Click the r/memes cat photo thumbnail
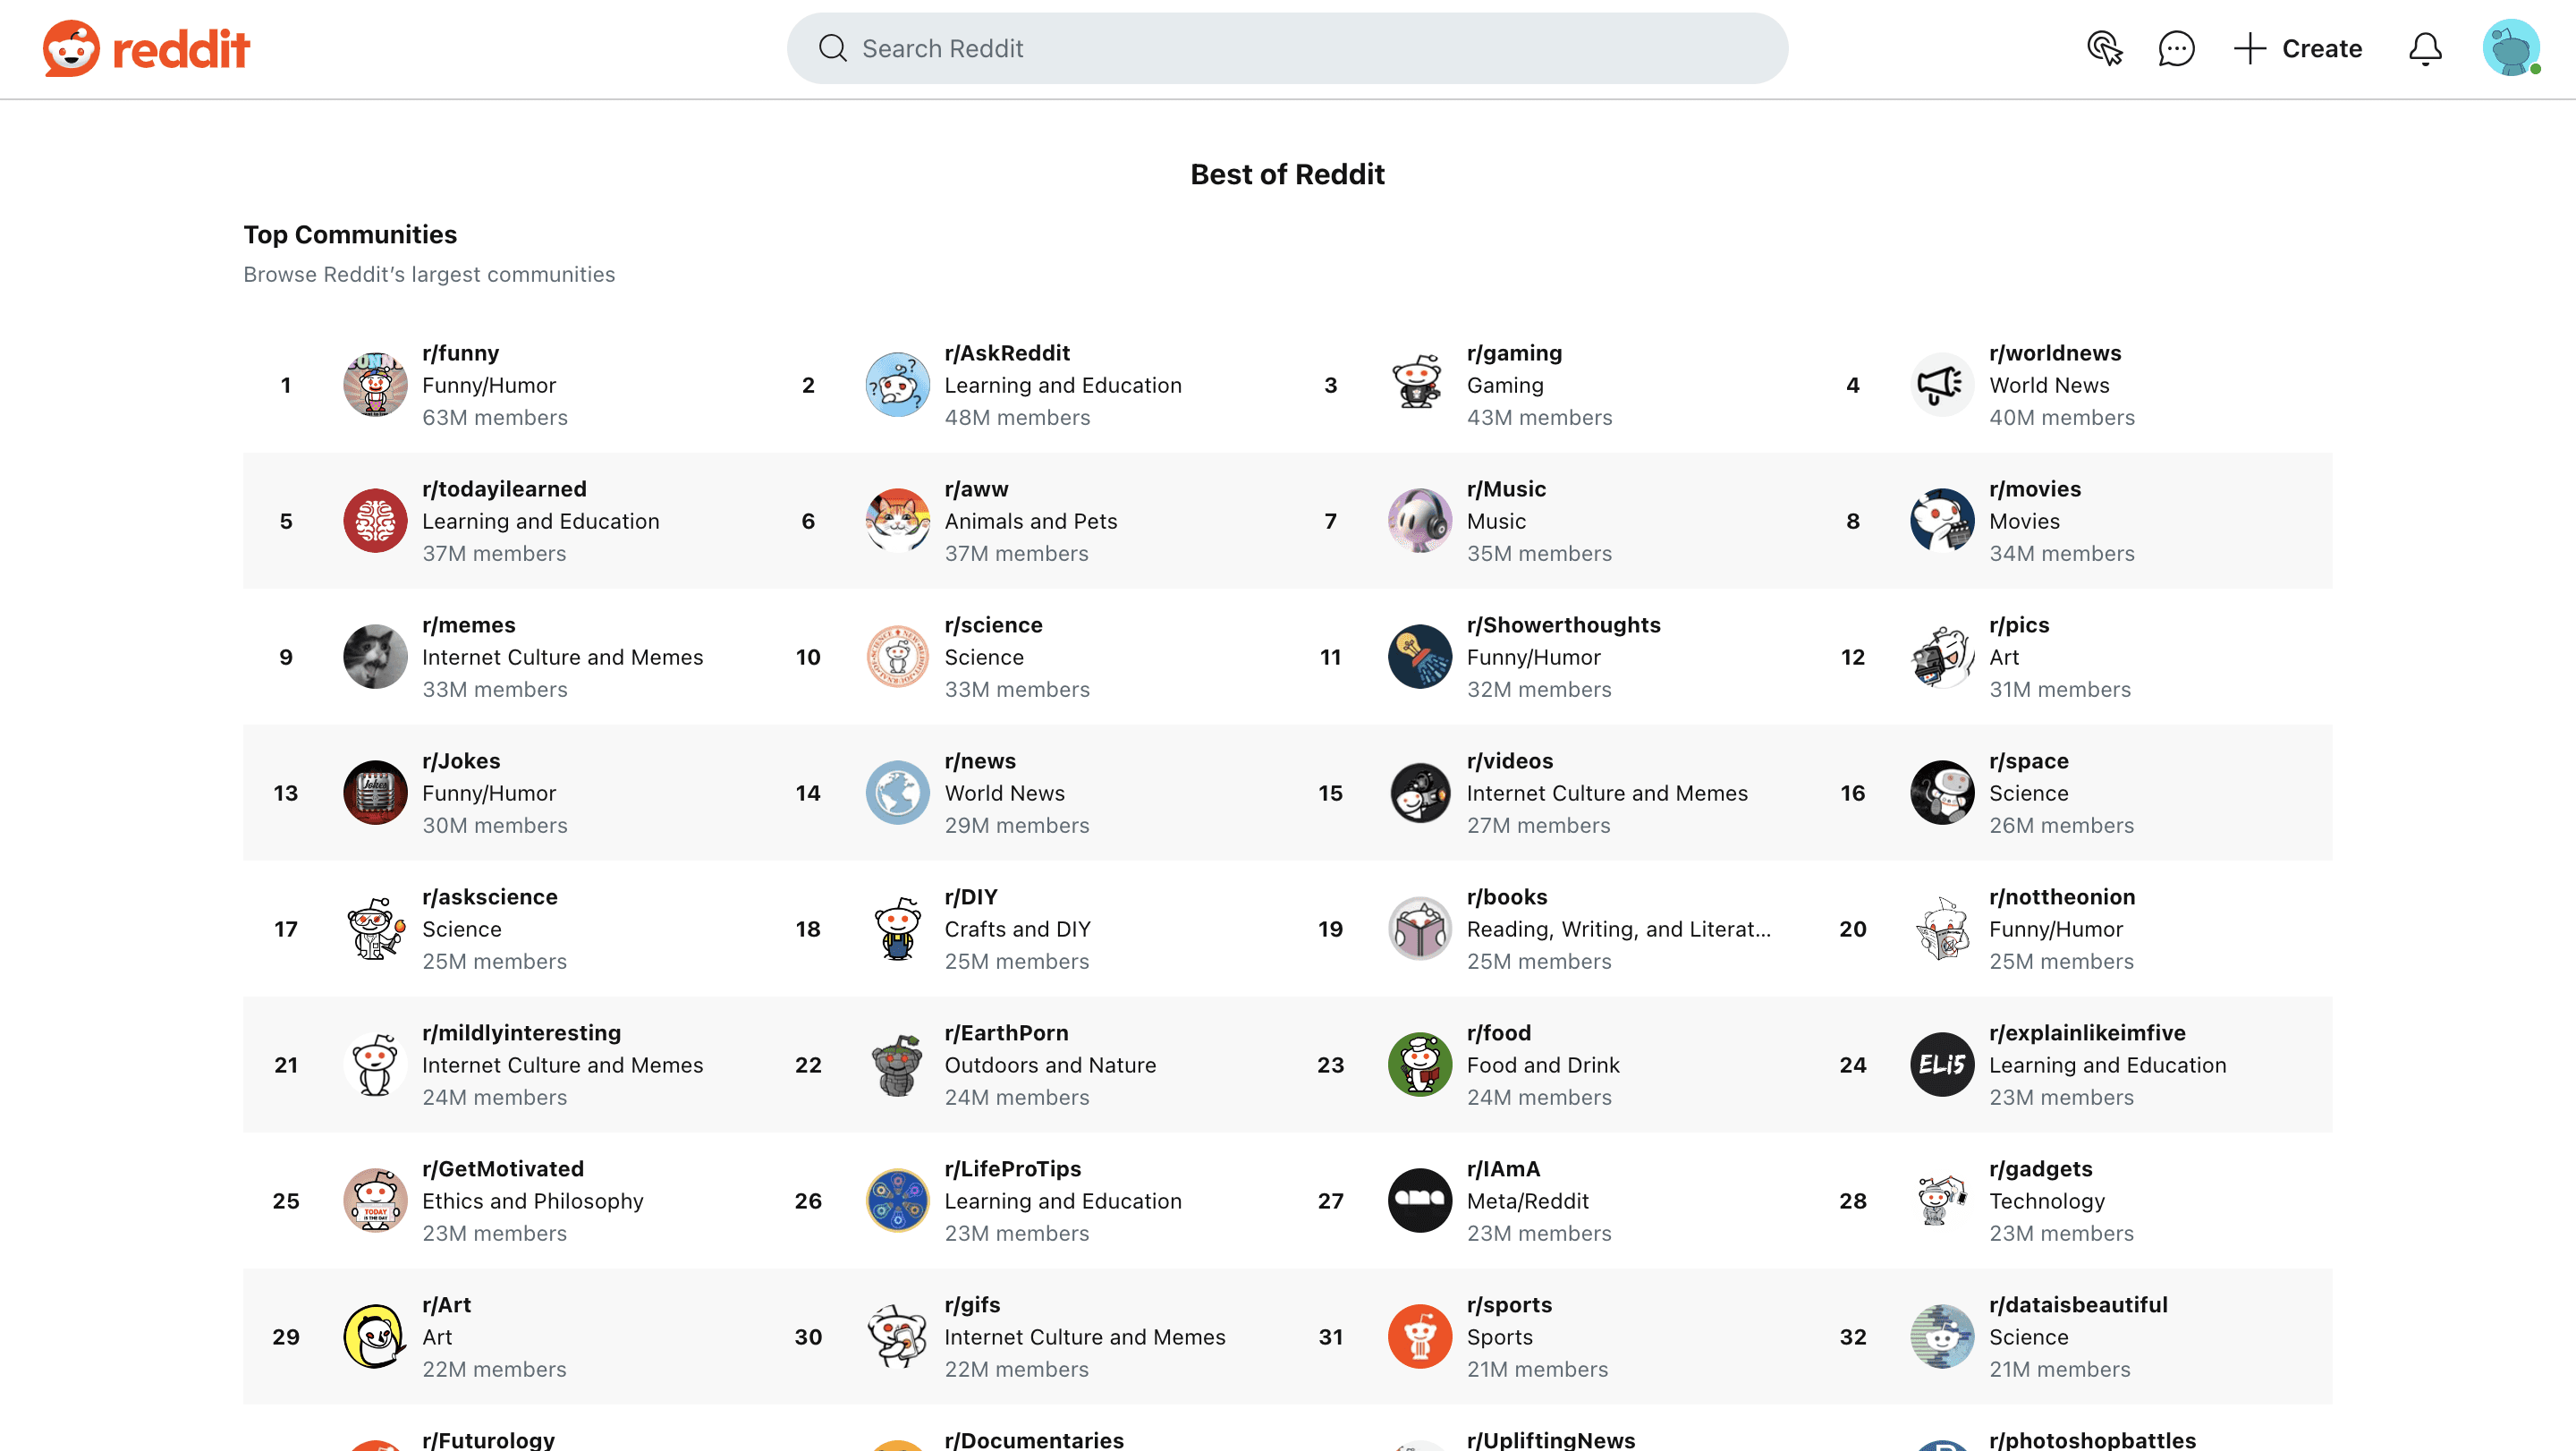 coord(375,657)
